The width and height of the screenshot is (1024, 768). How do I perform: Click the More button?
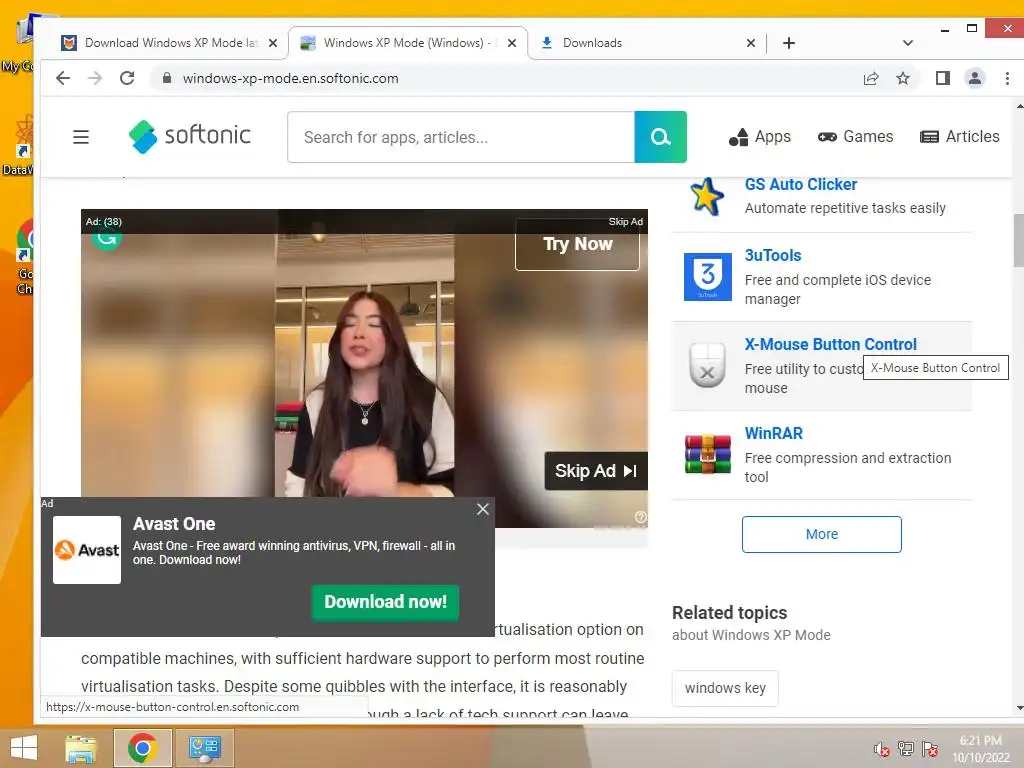pos(822,534)
